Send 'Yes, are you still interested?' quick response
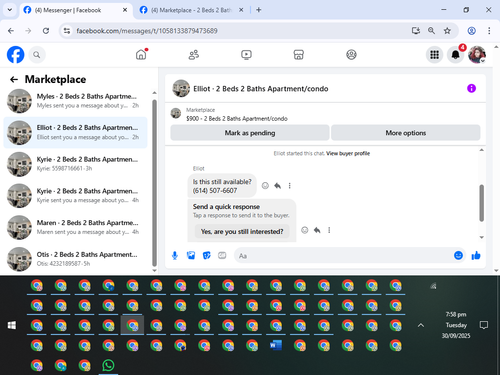This screenshot has width=500, height=375. coord(242,231)
